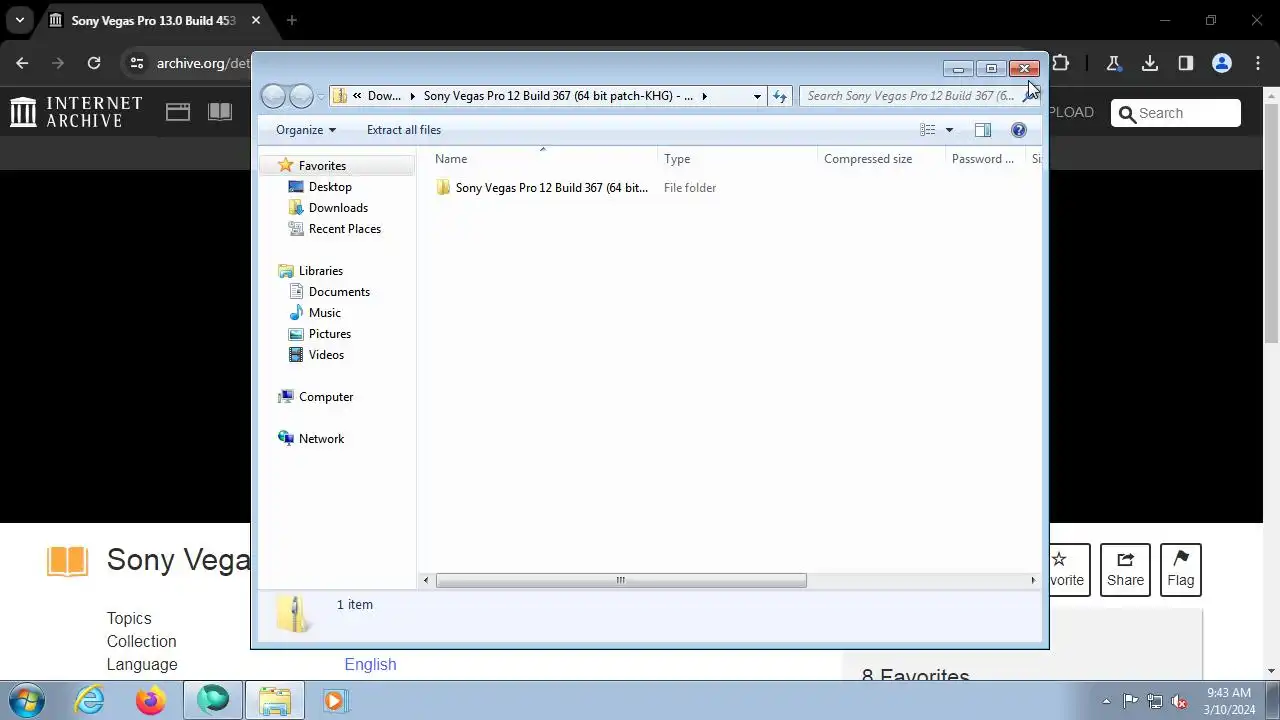Click English language link
This screenshot has width=1280, height=720.
pyautogui.click(x=370, y=664)
